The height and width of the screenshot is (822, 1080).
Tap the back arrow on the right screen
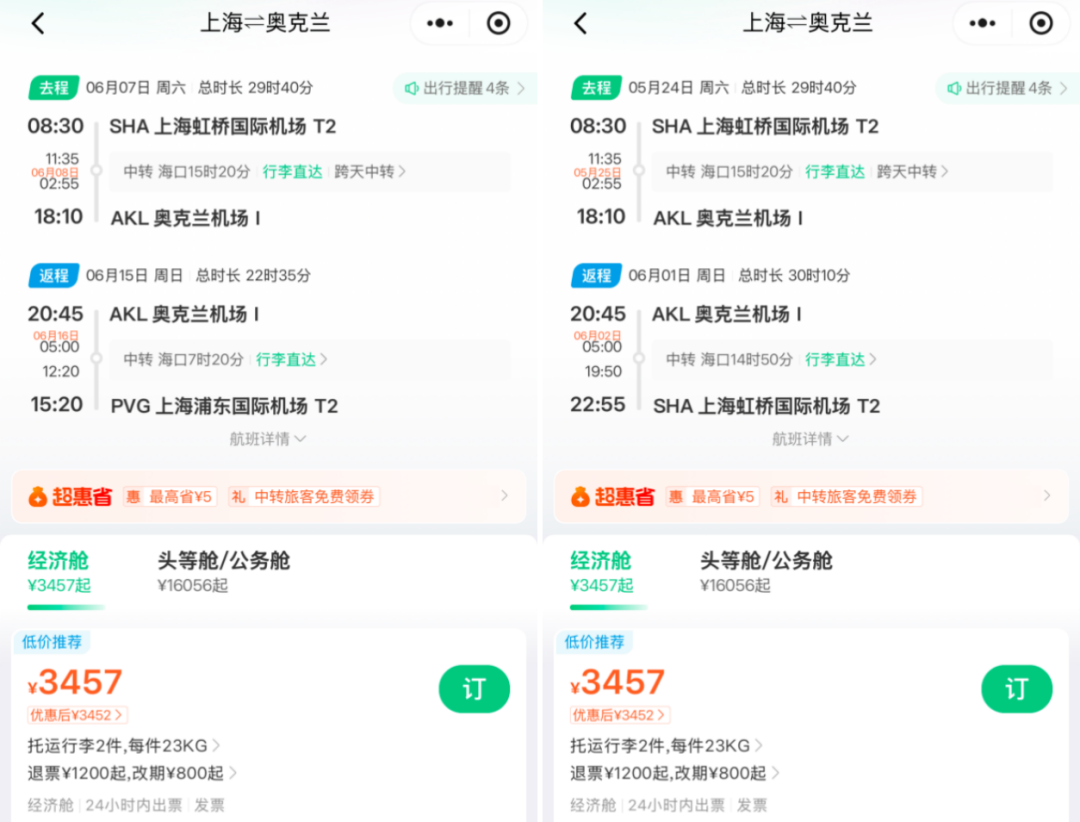click(580, 22)
